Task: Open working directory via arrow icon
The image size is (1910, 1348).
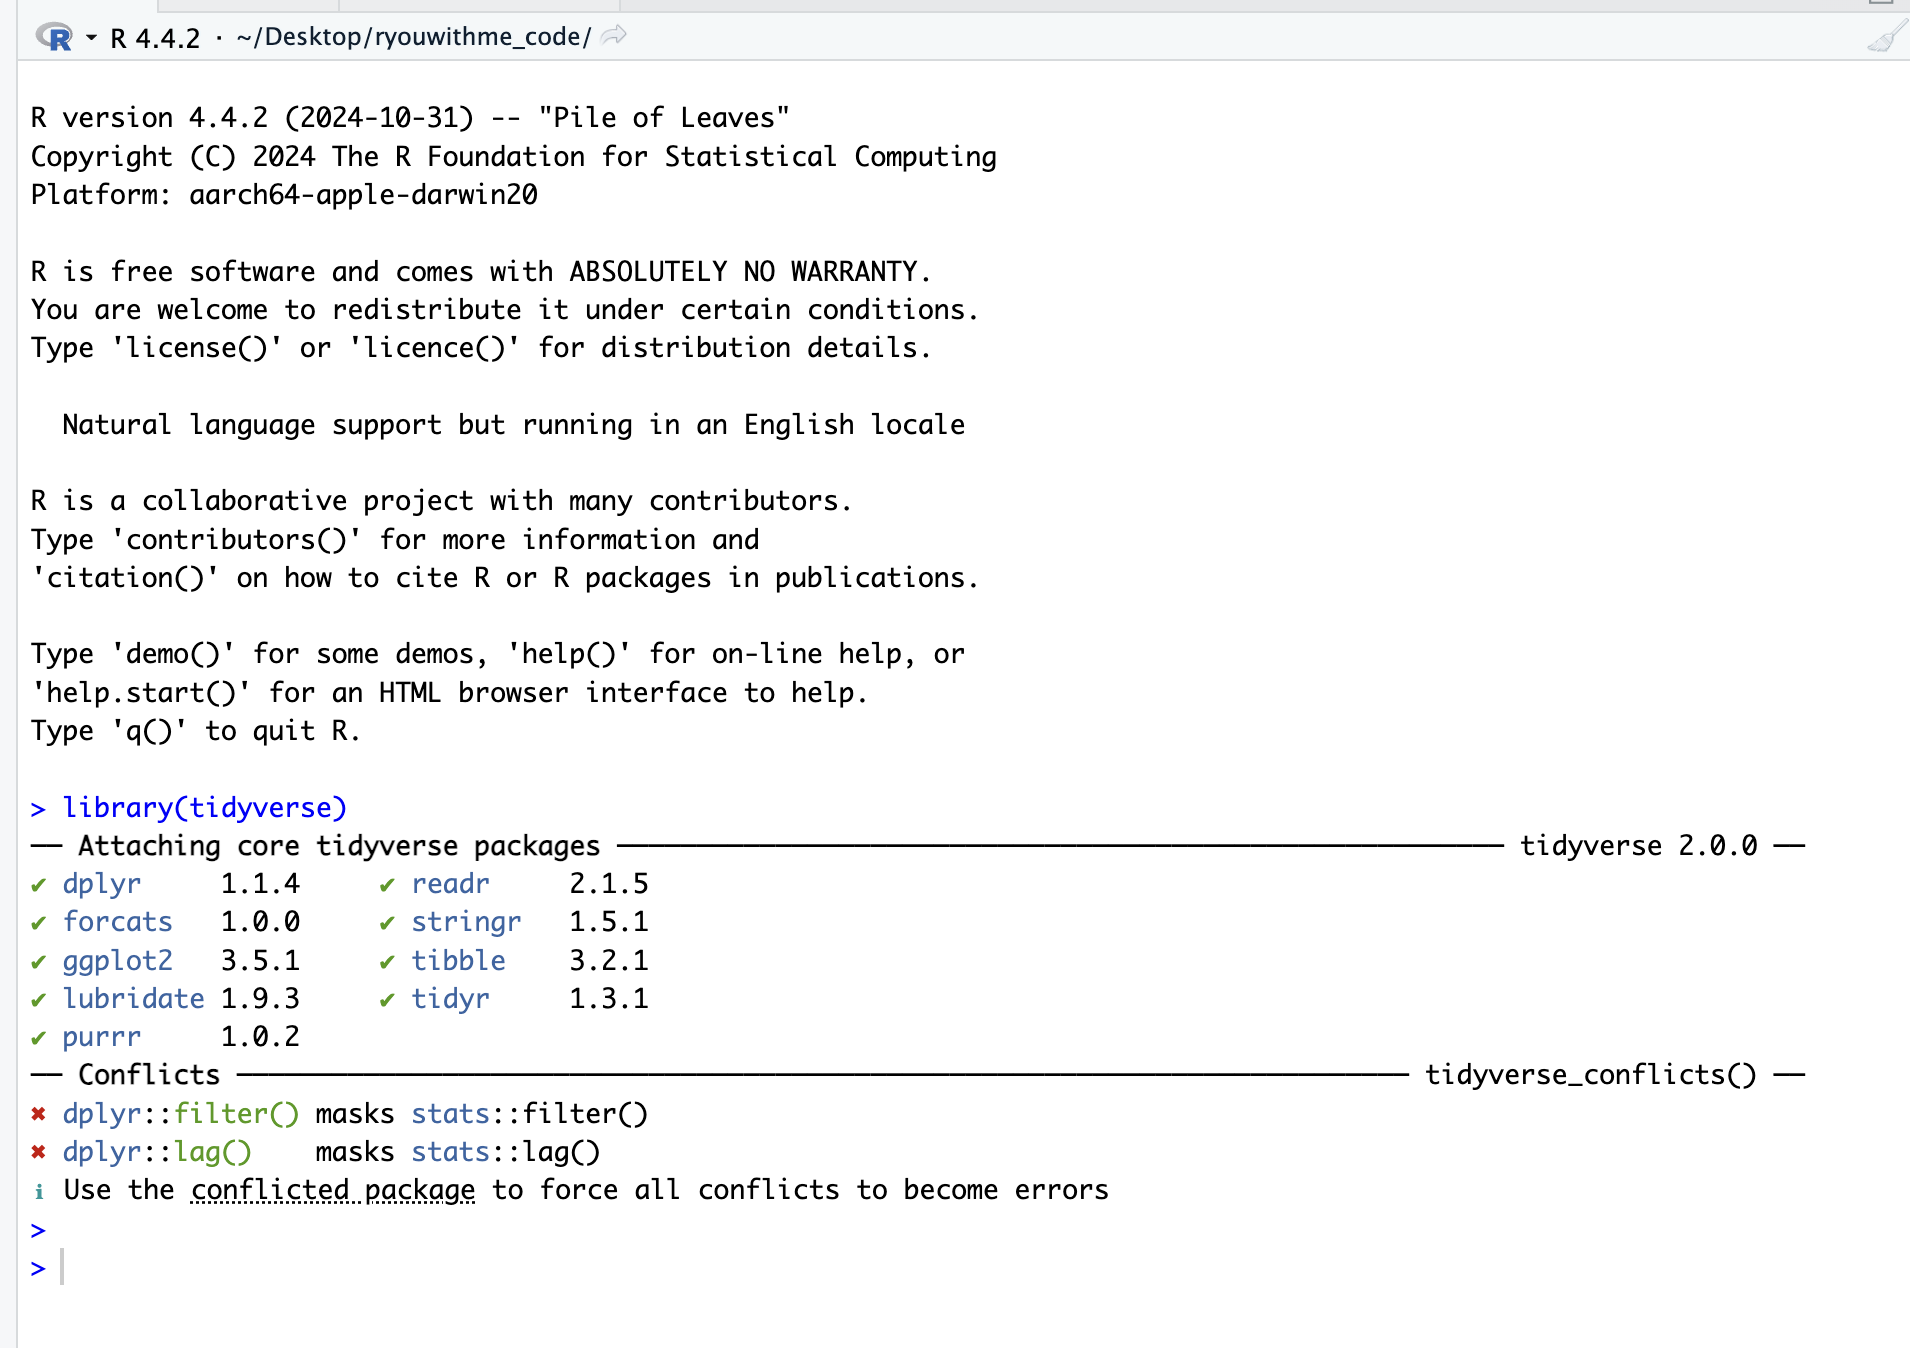Action: 614,36
